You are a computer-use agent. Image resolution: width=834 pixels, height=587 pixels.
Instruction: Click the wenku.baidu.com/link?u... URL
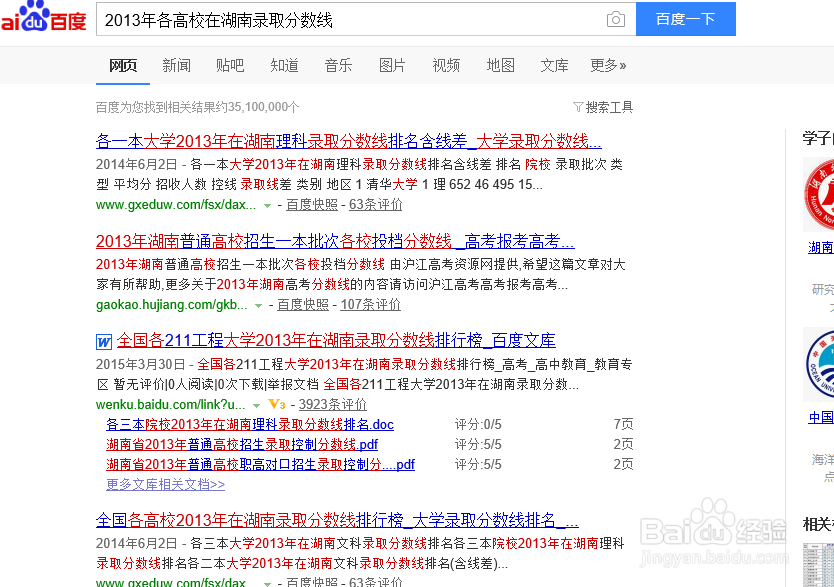pos(170,405)
